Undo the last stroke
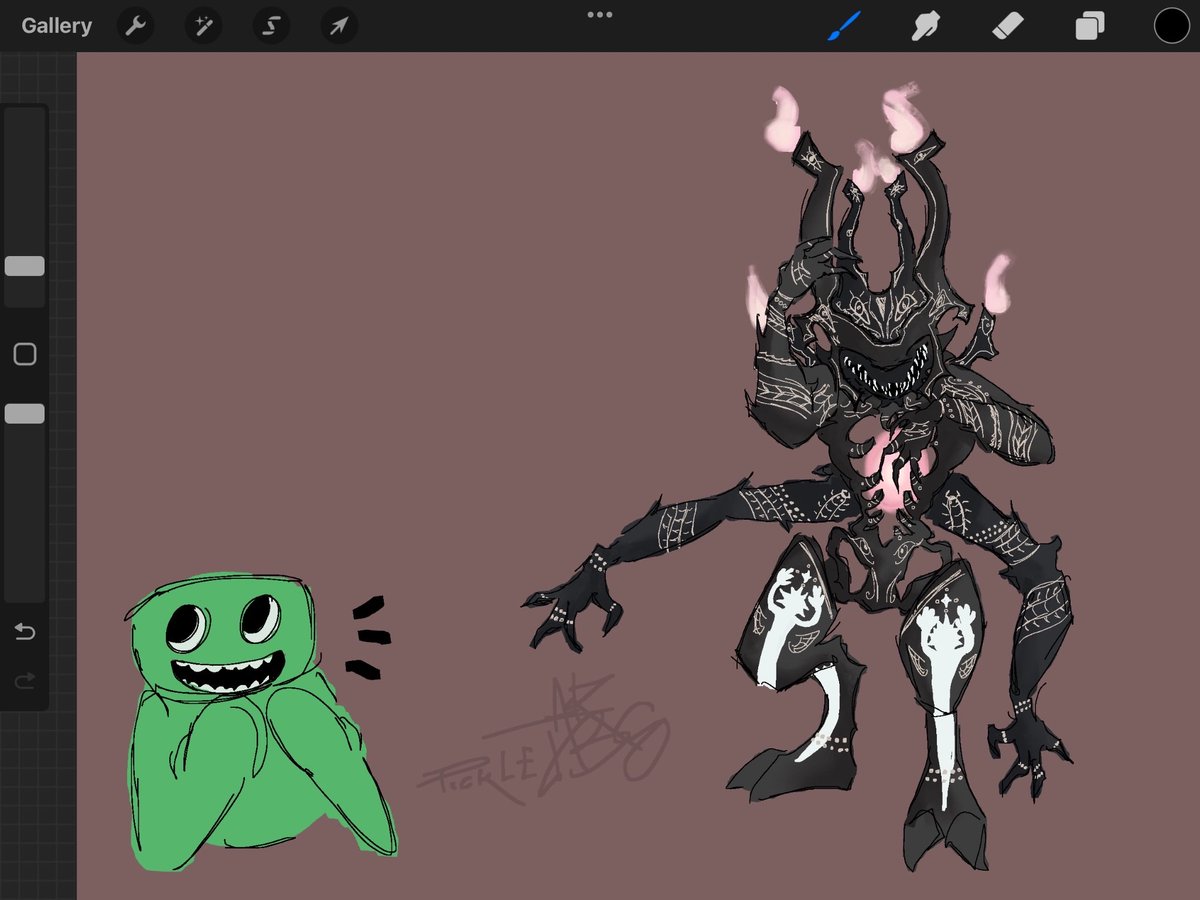Image resolution: width=1200 pixels, height=900 pixels. tap(24, 632)
